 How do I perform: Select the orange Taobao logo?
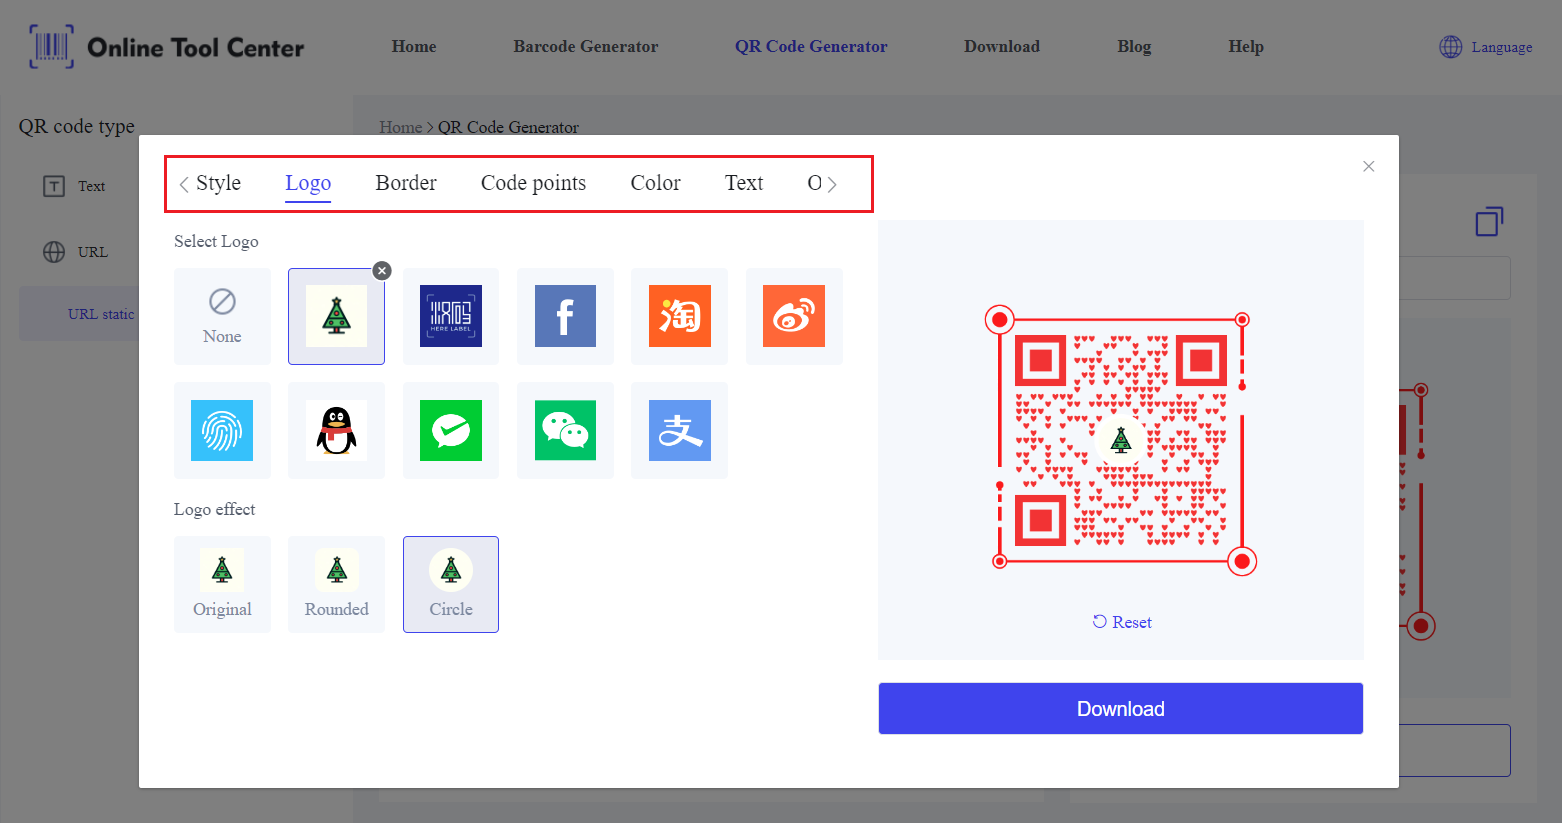[679, 316]
